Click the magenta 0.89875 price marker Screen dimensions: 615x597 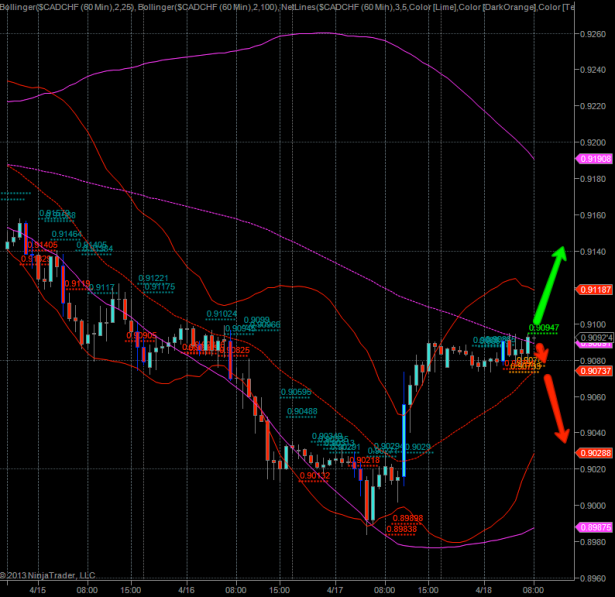coord(595,526)
